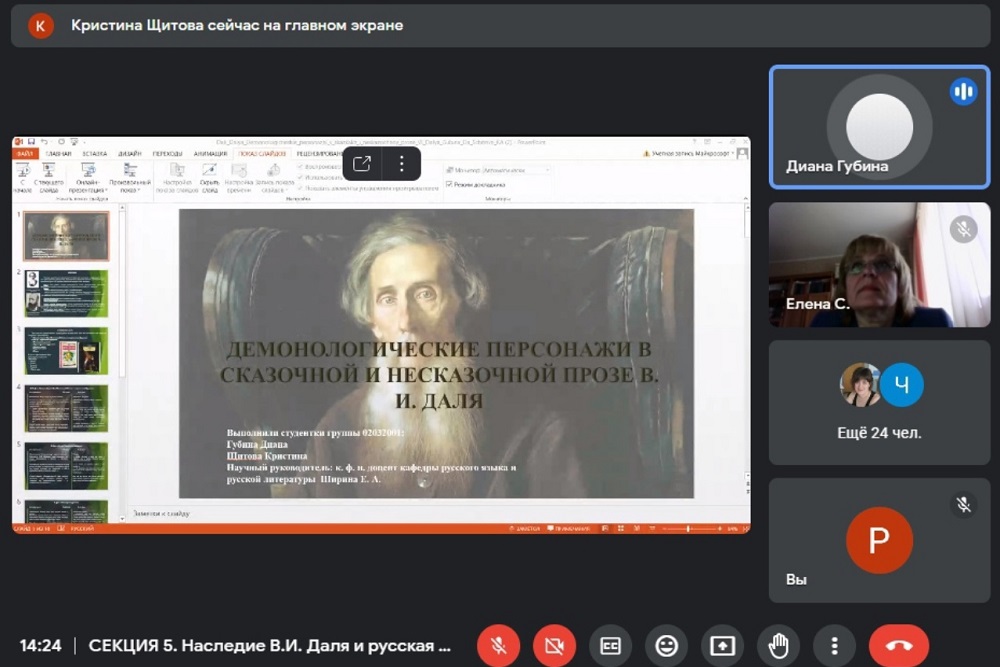Toggle the Режим докладчика checkbox

[449, 184]
